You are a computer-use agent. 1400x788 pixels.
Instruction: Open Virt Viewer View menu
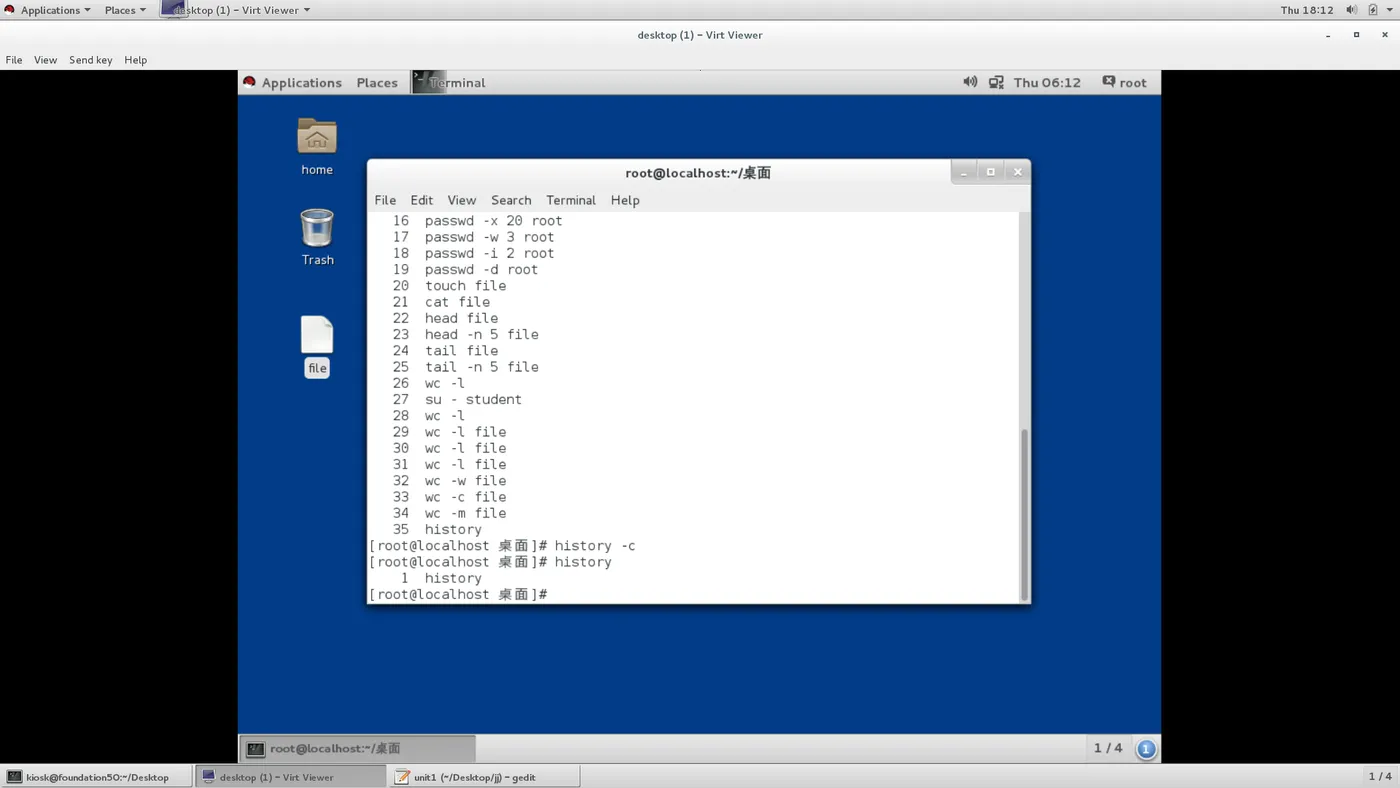point(45,60)
